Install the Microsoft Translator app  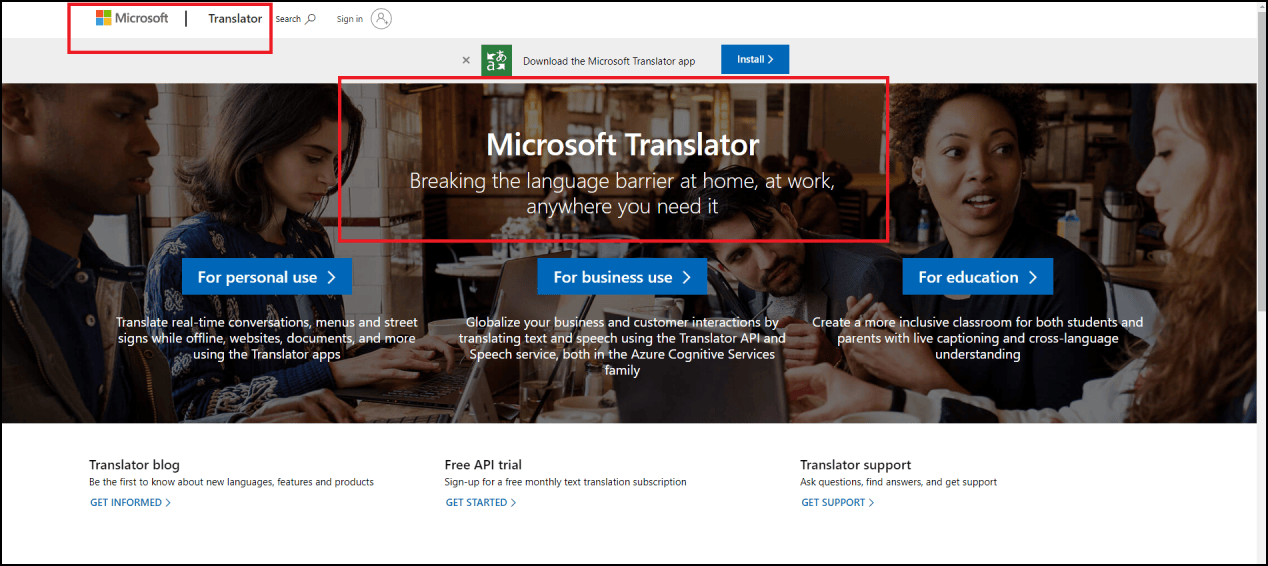pyautogui.click(x=755, y=59)
